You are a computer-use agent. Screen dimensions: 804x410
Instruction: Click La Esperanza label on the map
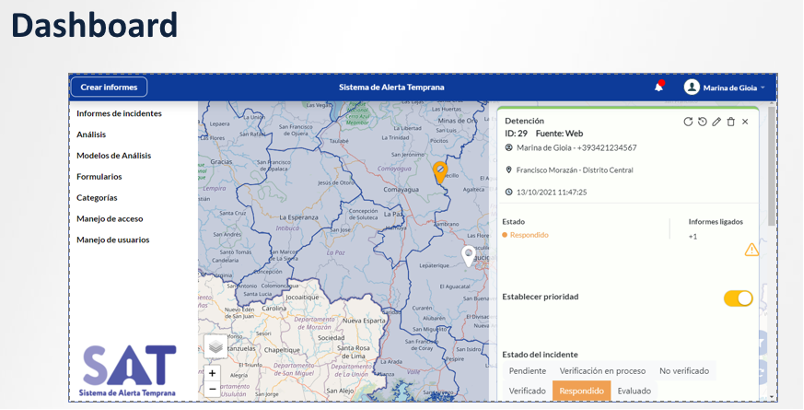[x=298, y=217]
